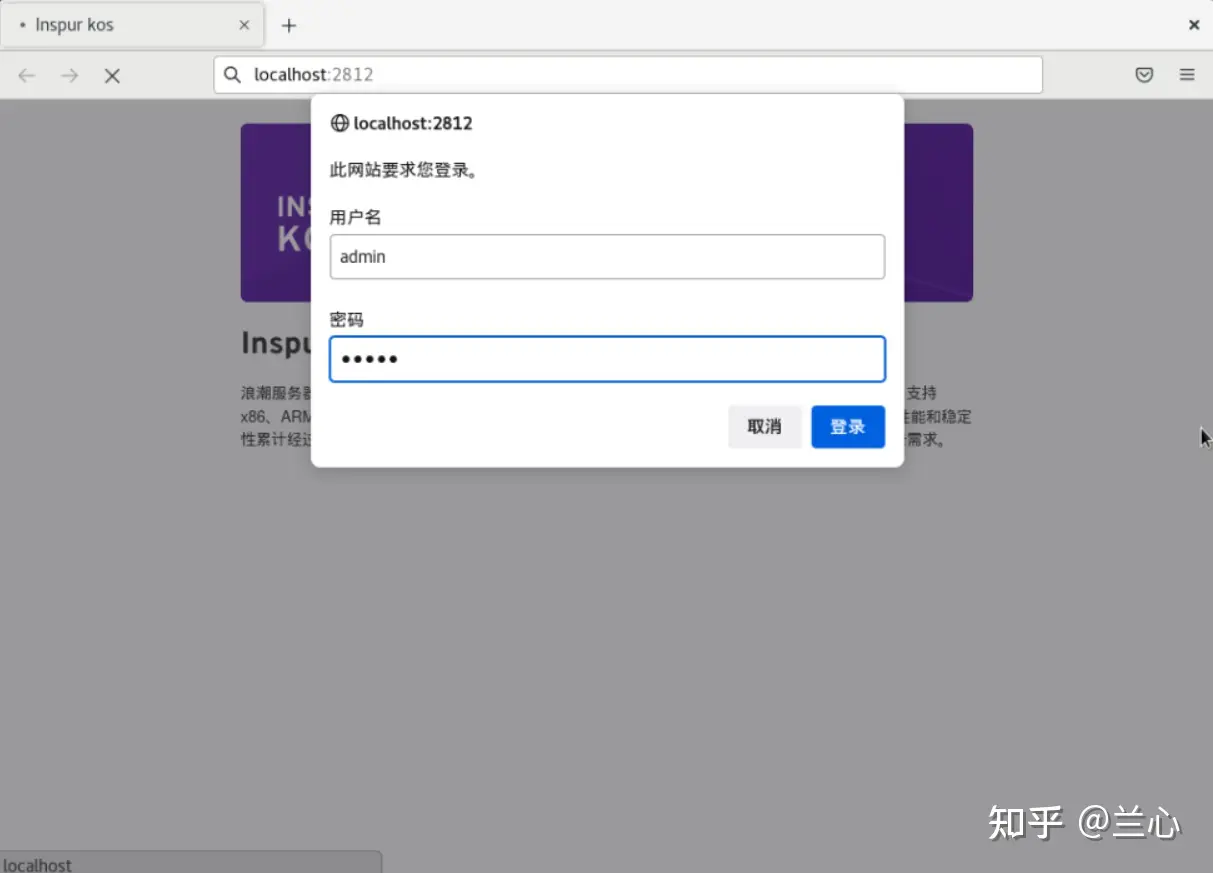Click the search magnifier in the address bar
Screen dimensions: 1213x873
coord(232,74)
